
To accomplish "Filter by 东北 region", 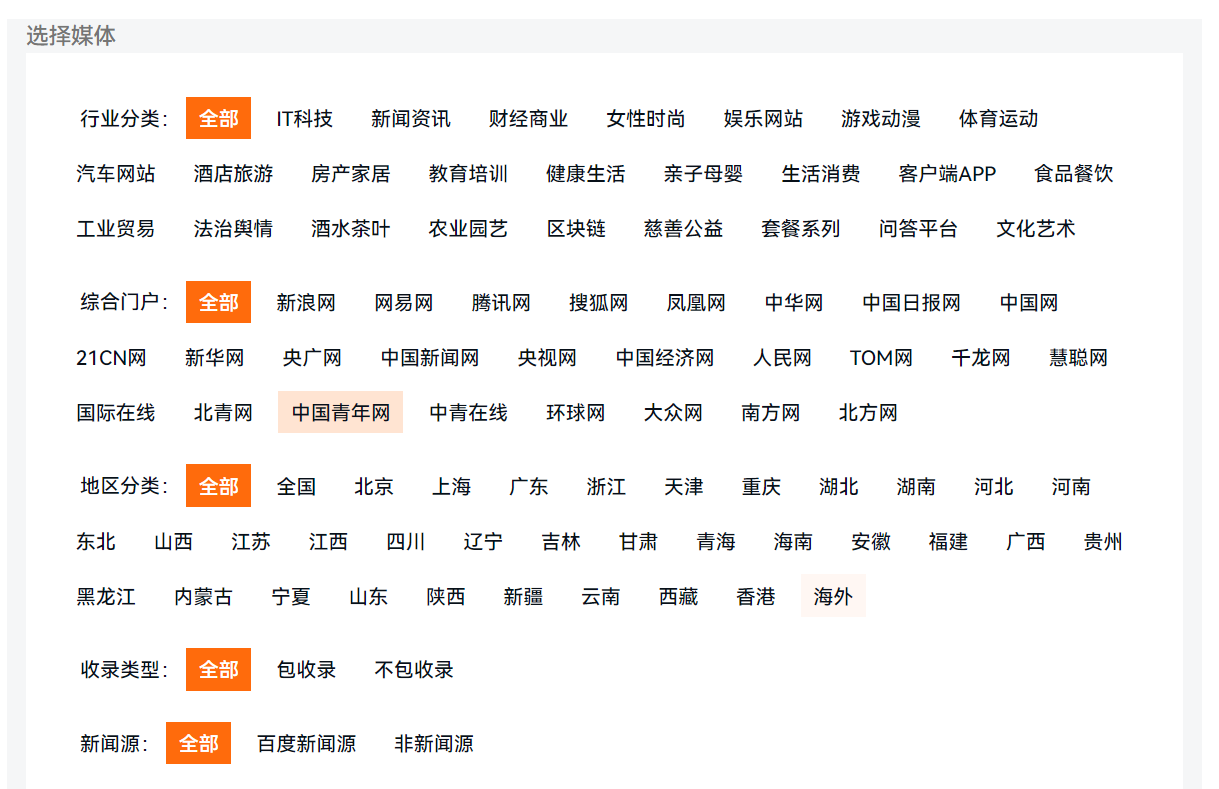I will click(96, 541).
